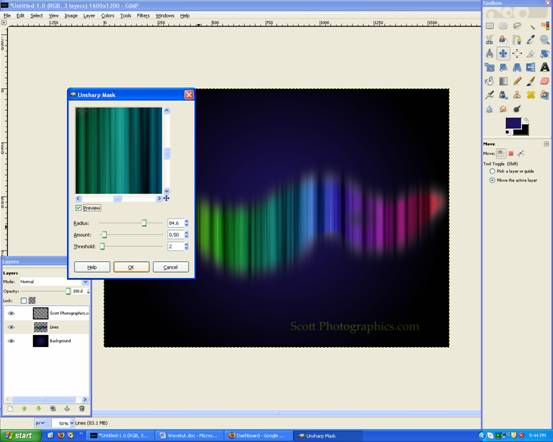The height and width of the screenshot is (442, 553).
Task: Select the Move tool in toolbox
Action: pos(503,53)
